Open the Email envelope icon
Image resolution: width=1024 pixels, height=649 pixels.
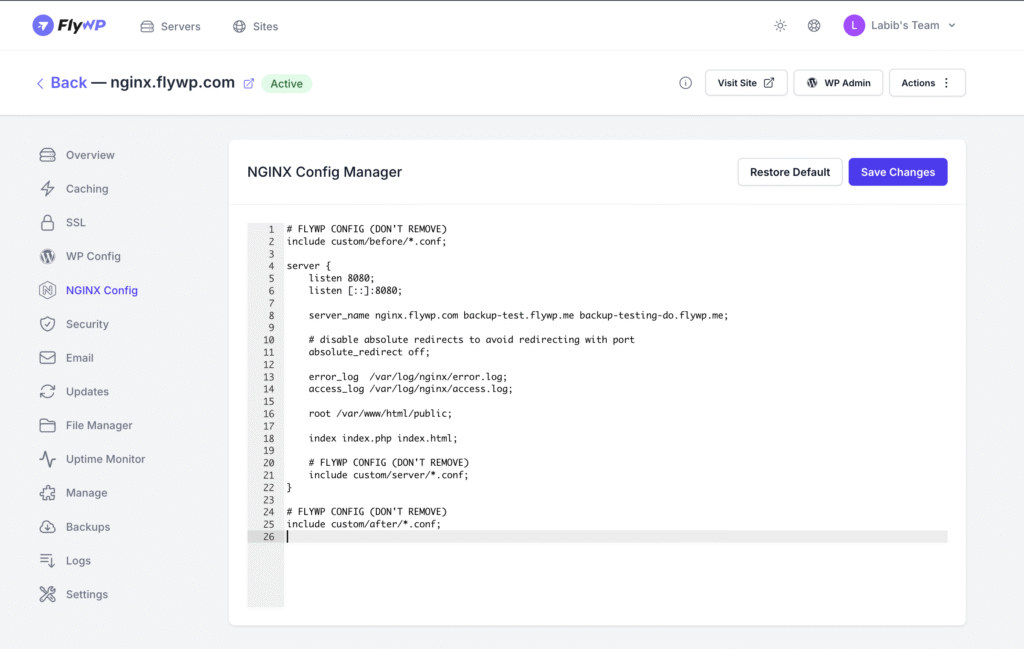point(47,358)
